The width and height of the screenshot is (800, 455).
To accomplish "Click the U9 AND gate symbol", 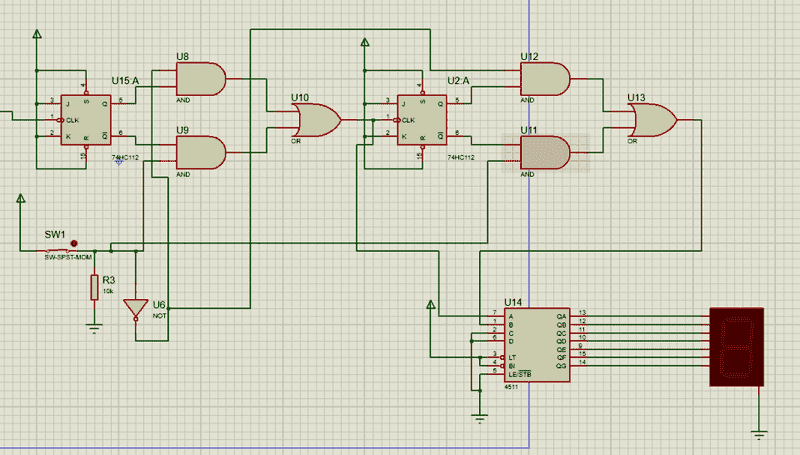I will coord(200,152).
